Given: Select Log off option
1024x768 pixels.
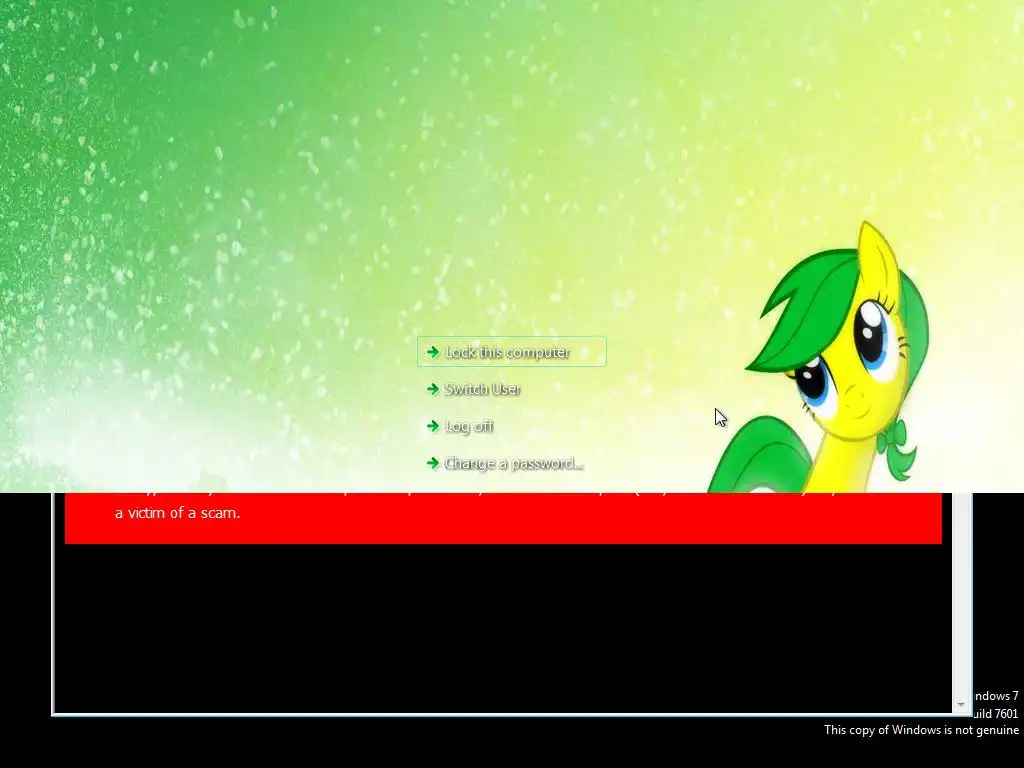Looking at the screenshot, I should [x=469, y=426].
